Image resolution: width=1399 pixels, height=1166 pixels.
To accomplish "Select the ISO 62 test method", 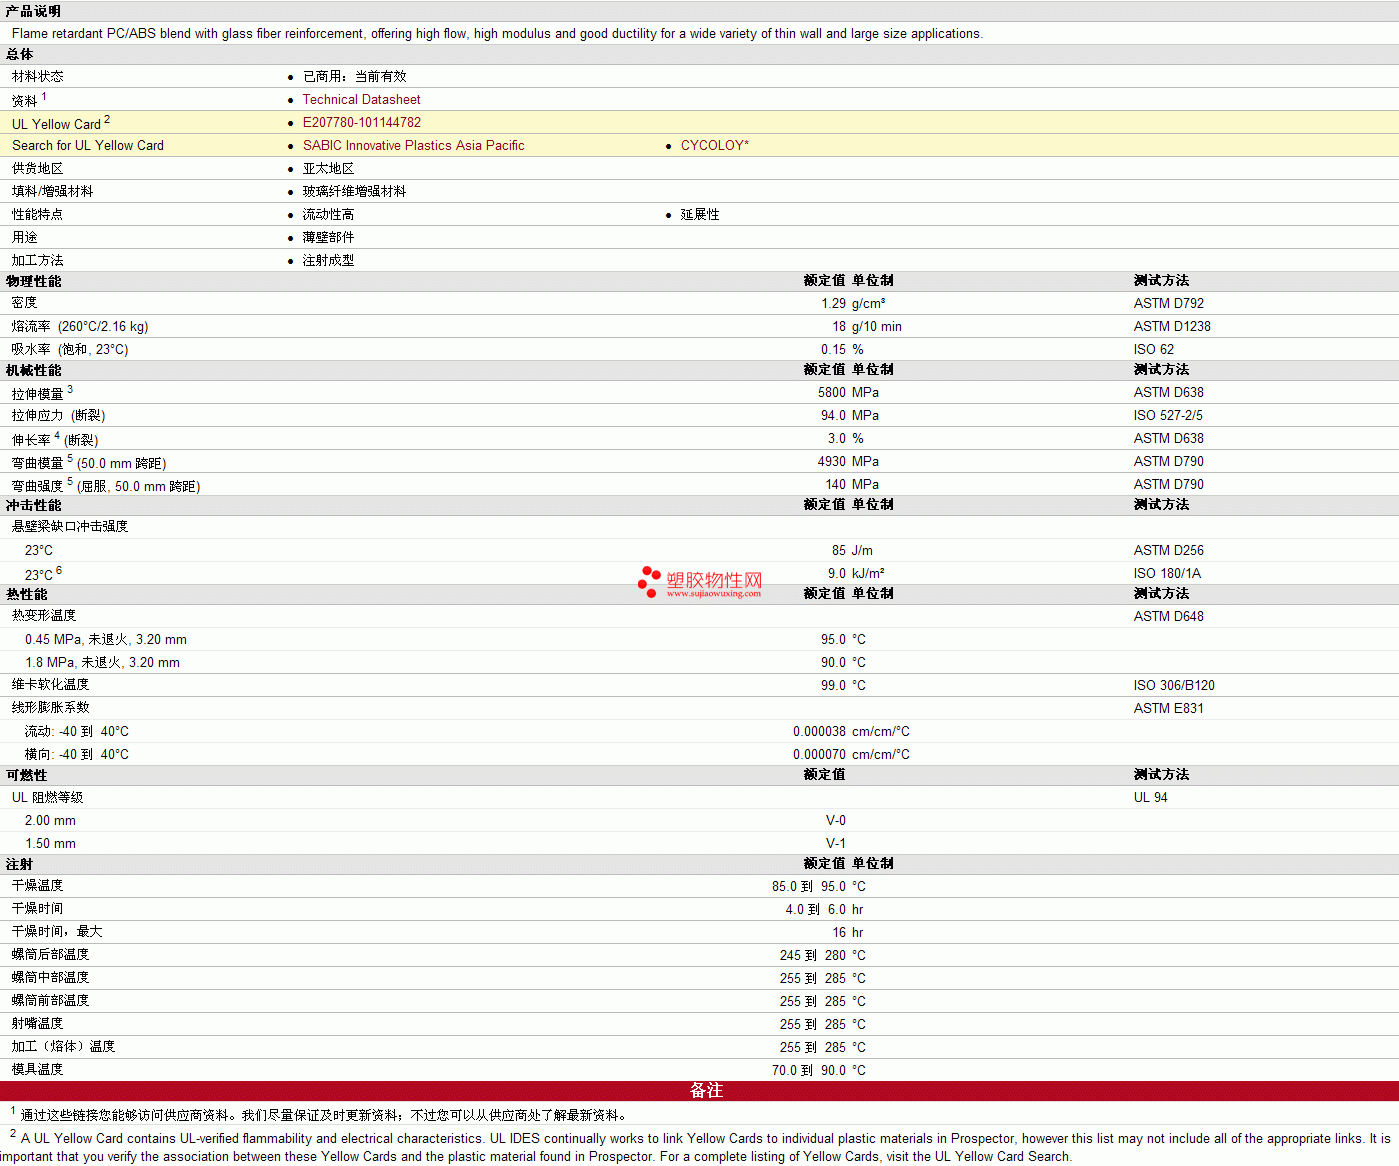I will [1154, 349].
